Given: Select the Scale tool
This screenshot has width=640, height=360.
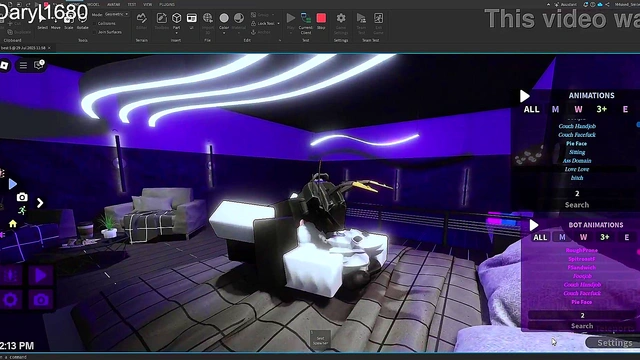Looking at the screenshot, I should [x=69, y=23].
